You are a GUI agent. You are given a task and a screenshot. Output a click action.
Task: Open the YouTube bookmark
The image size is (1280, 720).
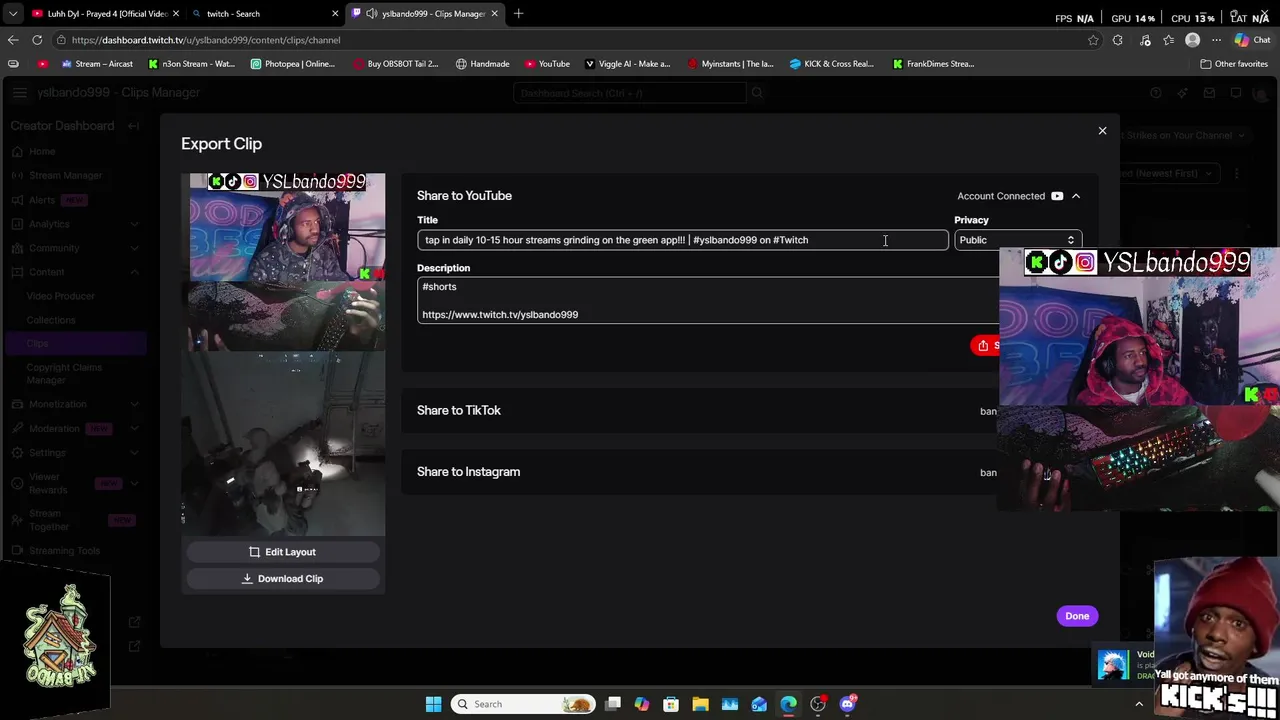547,64
